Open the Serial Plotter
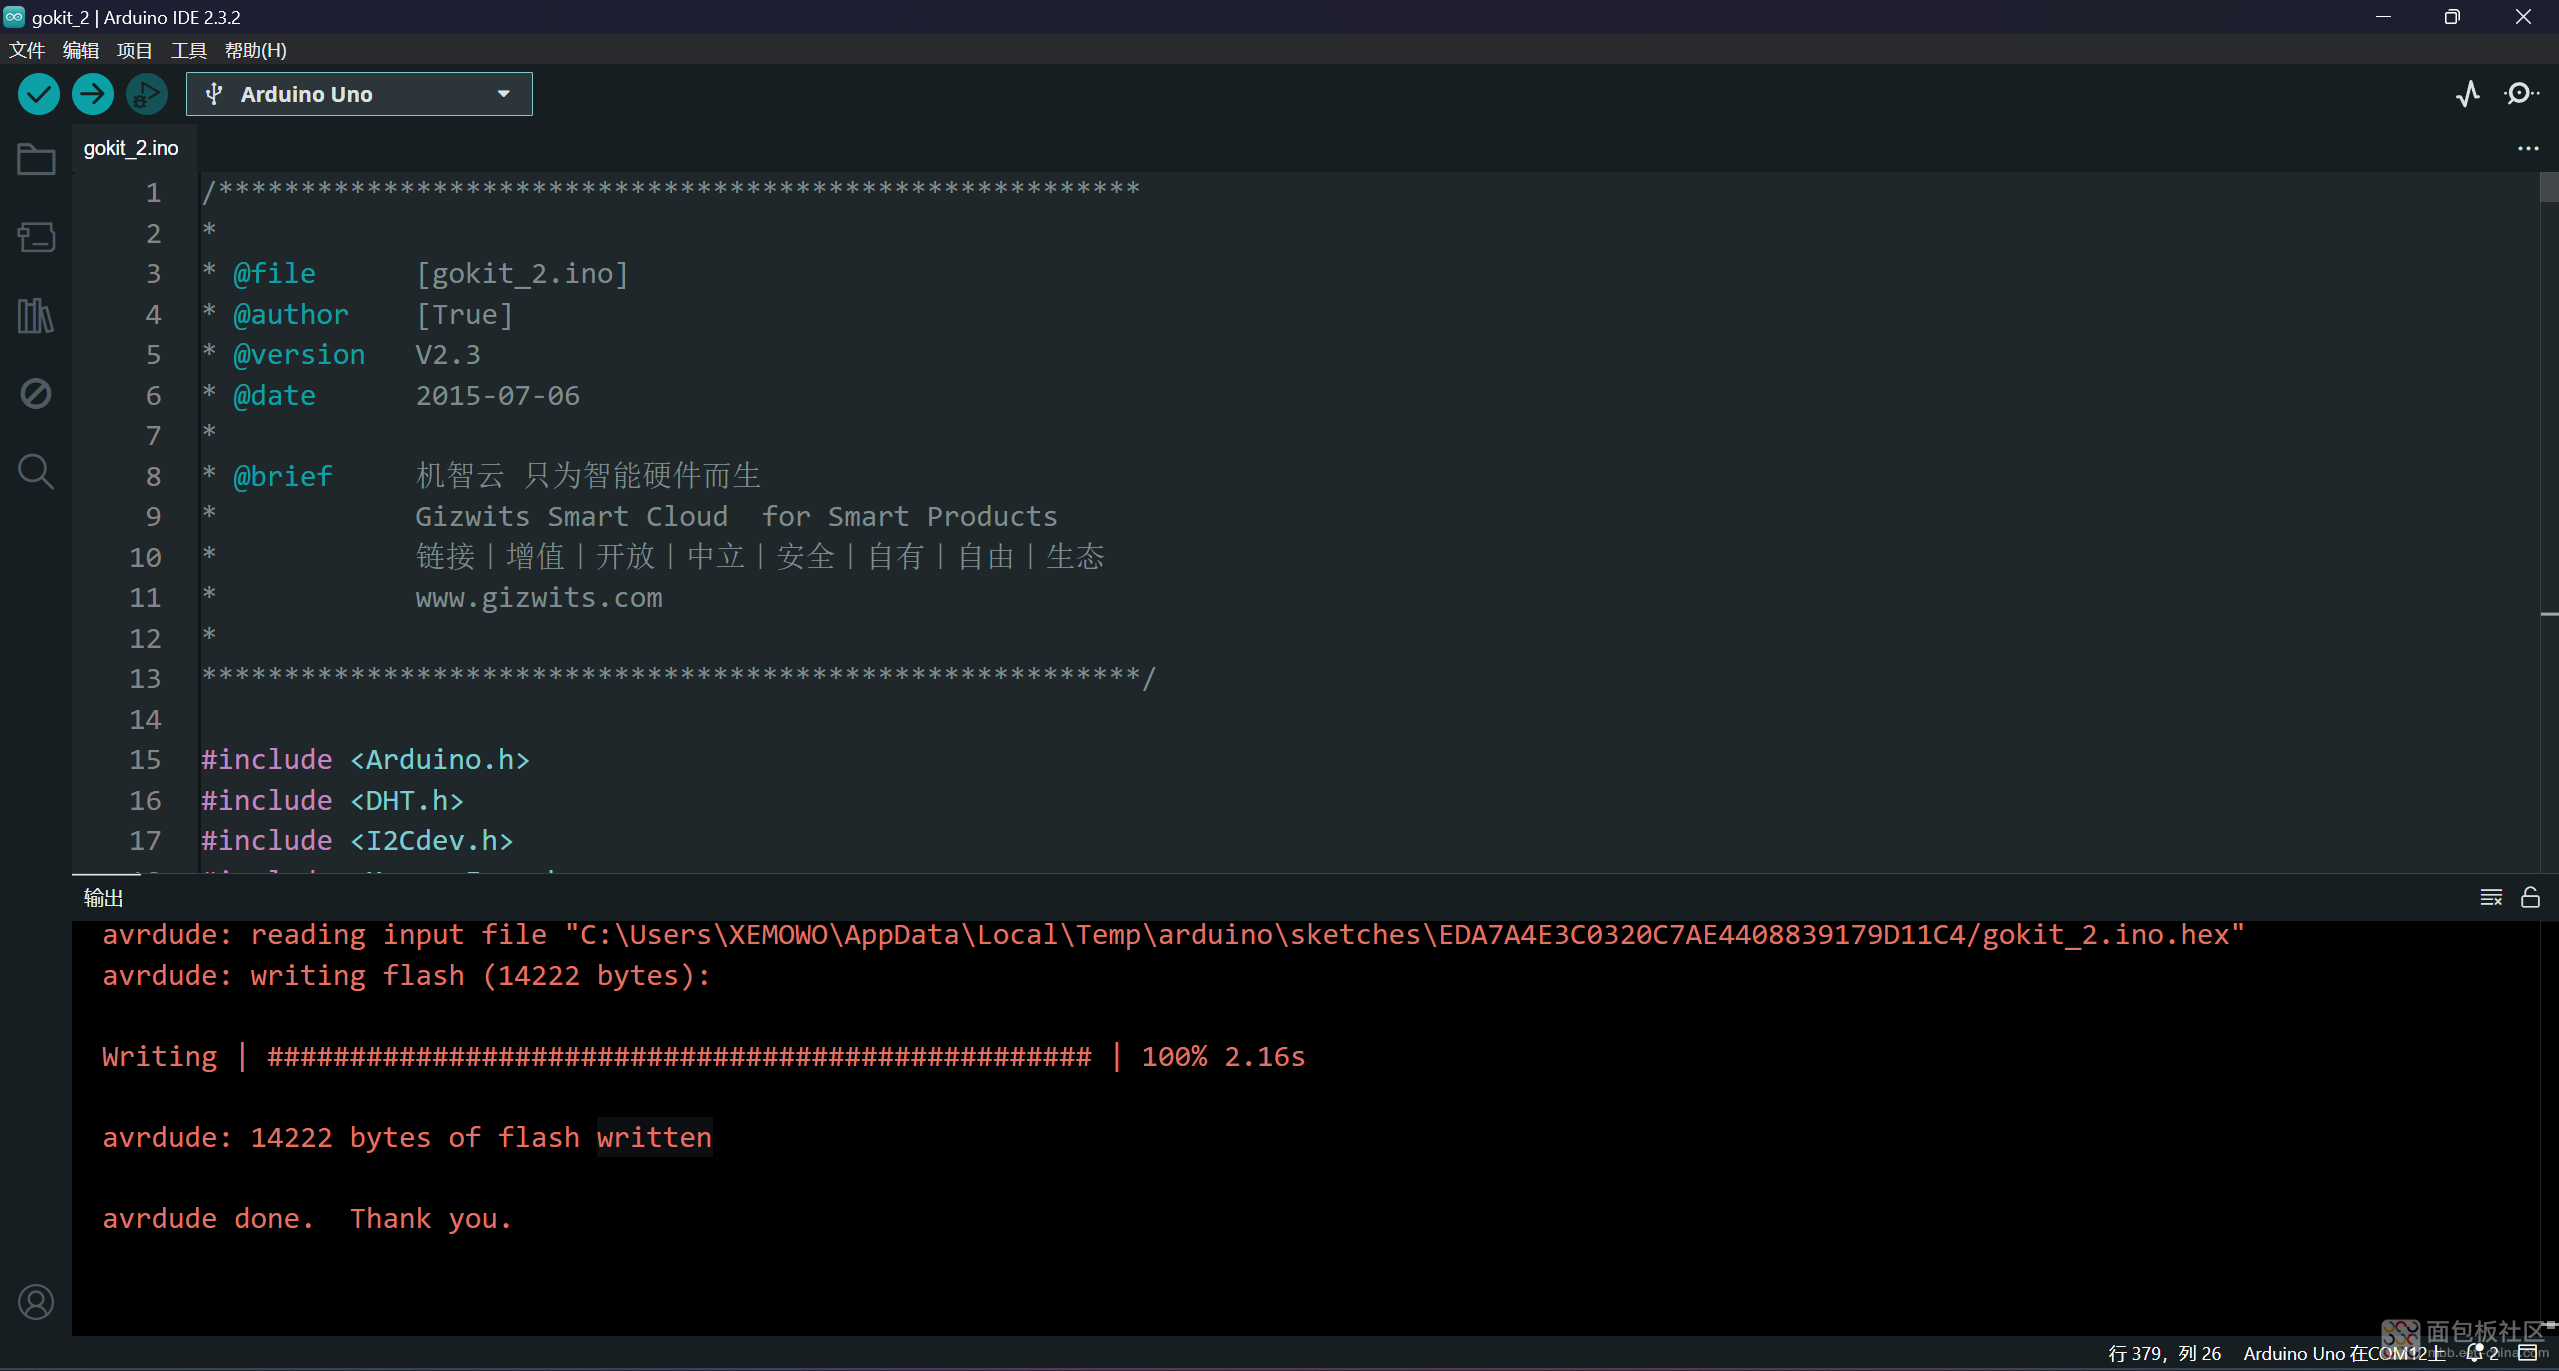 2467,94
